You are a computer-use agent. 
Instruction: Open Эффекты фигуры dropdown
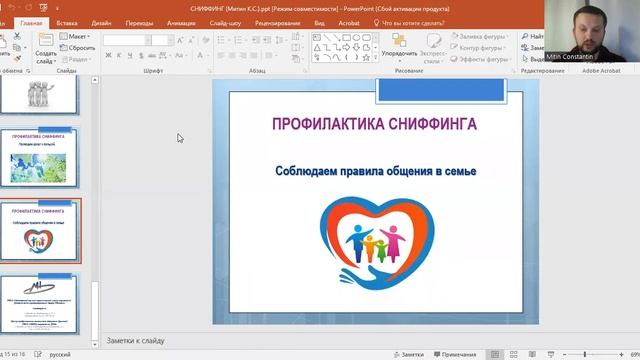[480, 59]
